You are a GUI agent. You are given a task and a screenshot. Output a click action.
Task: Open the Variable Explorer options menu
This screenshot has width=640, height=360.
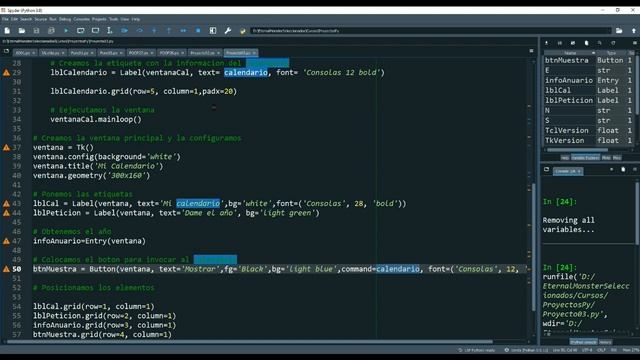(x=634, y=43)
